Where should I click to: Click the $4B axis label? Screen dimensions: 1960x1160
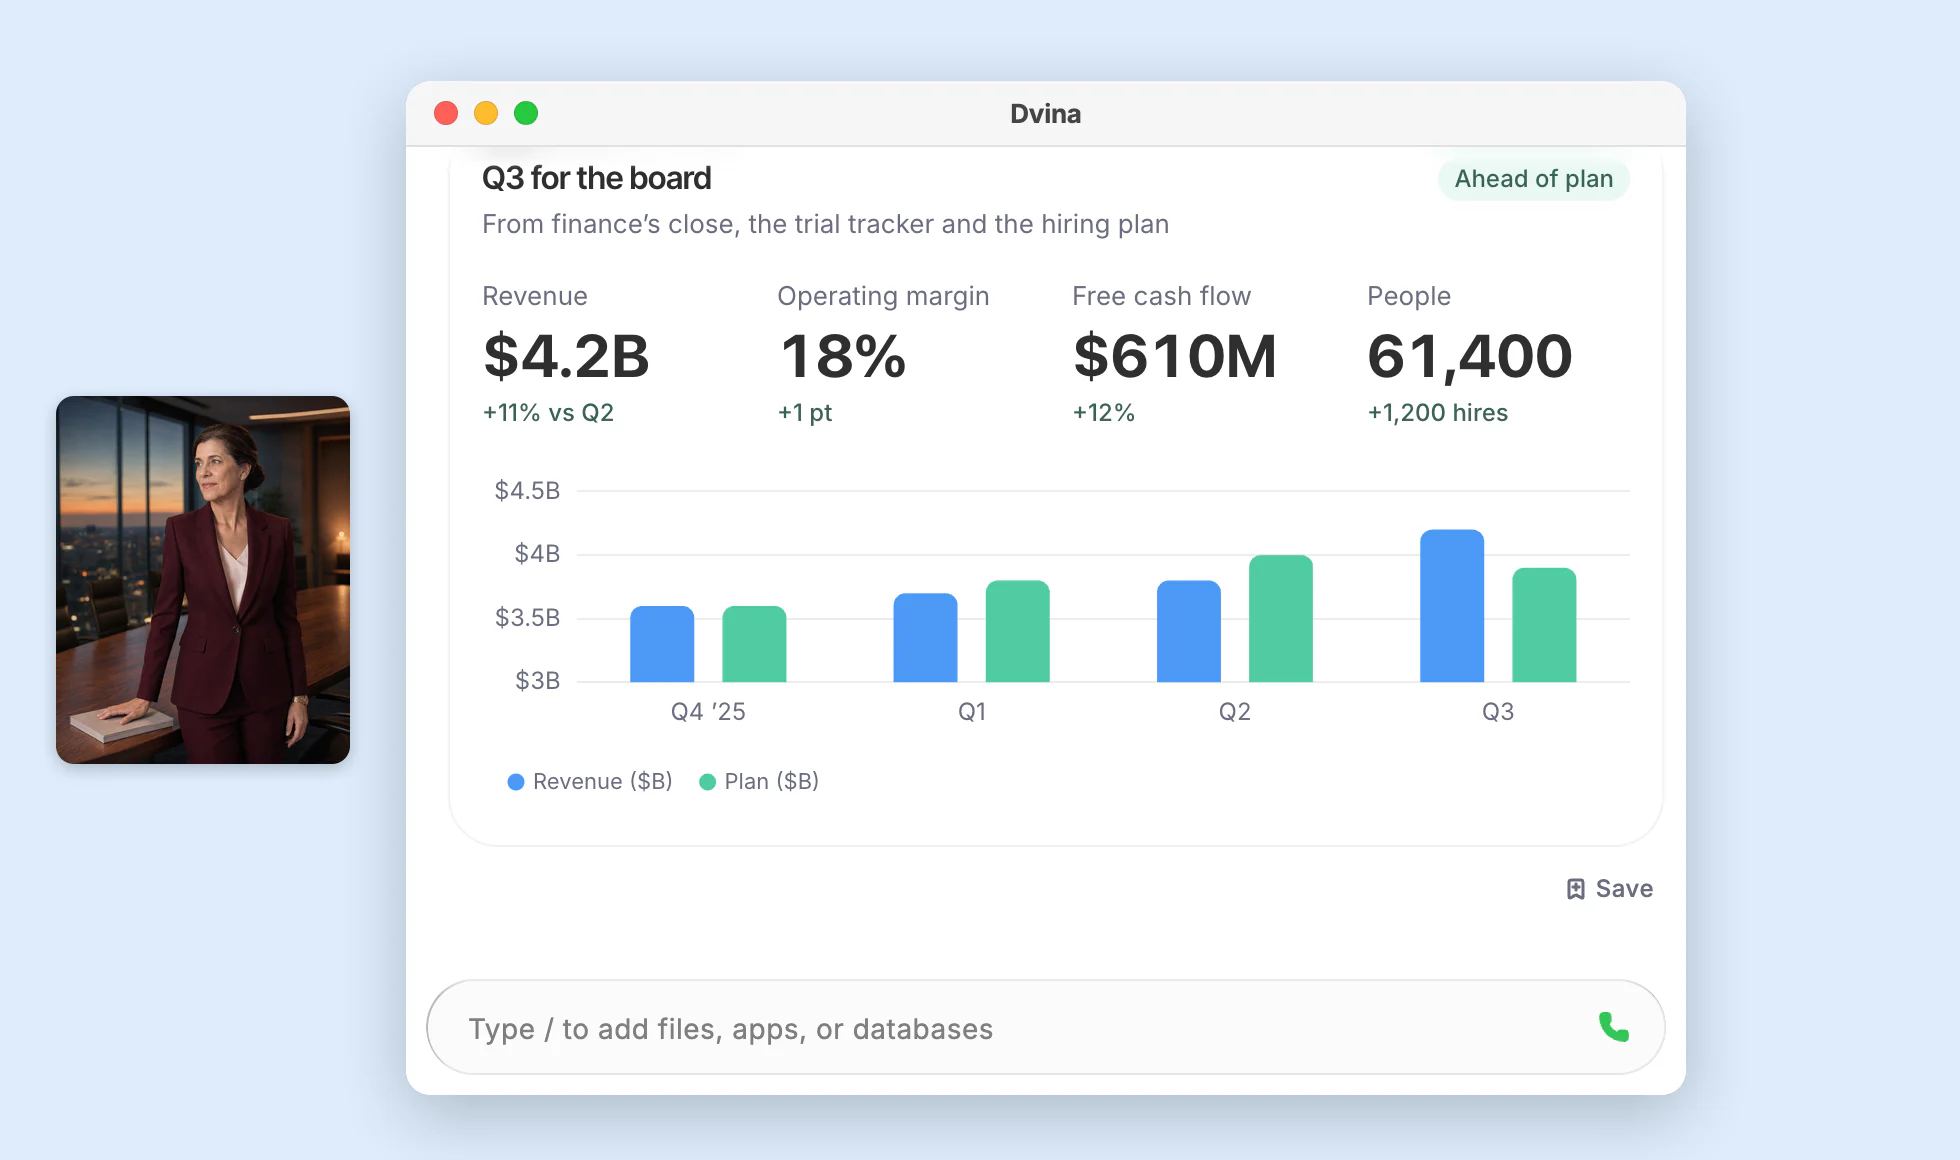(537, 553)
